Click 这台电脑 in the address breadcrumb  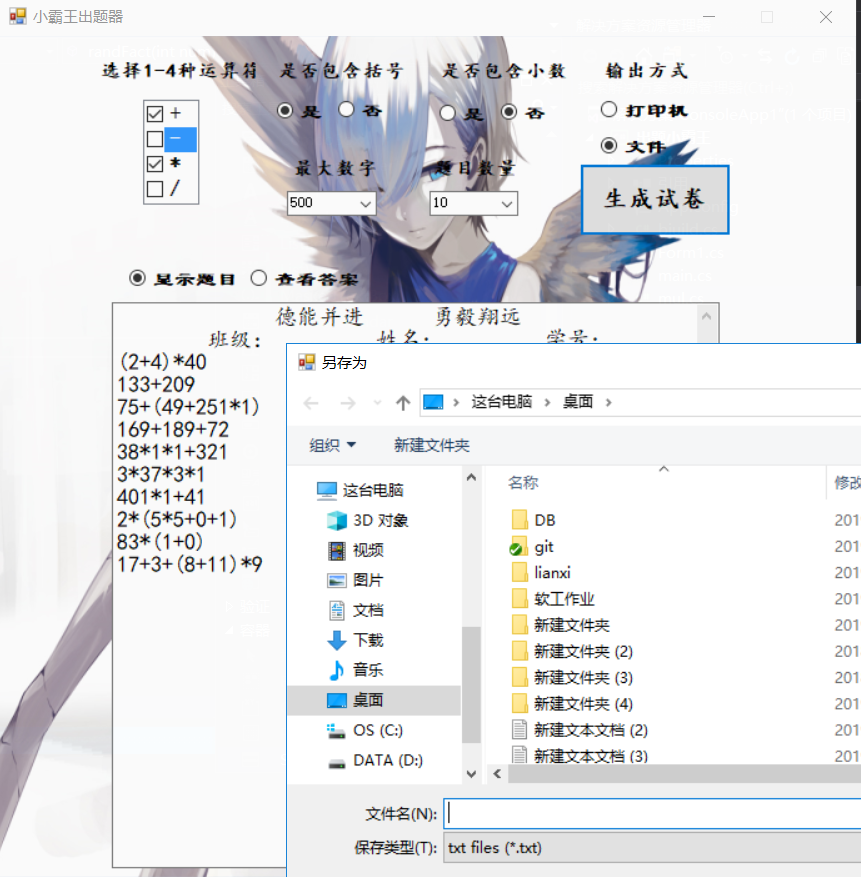(501, 402)
